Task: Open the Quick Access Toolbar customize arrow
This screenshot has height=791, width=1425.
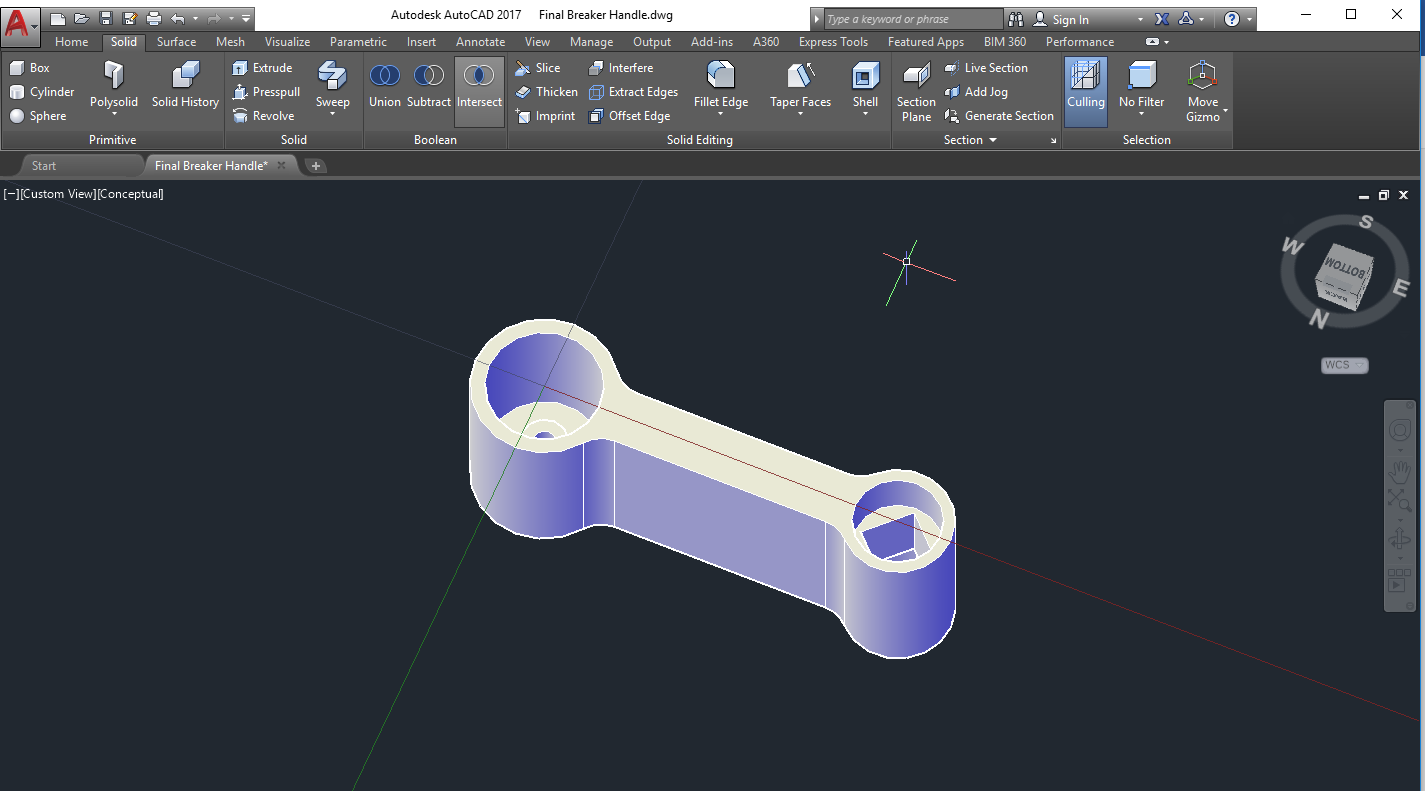Action: (246, 18)
